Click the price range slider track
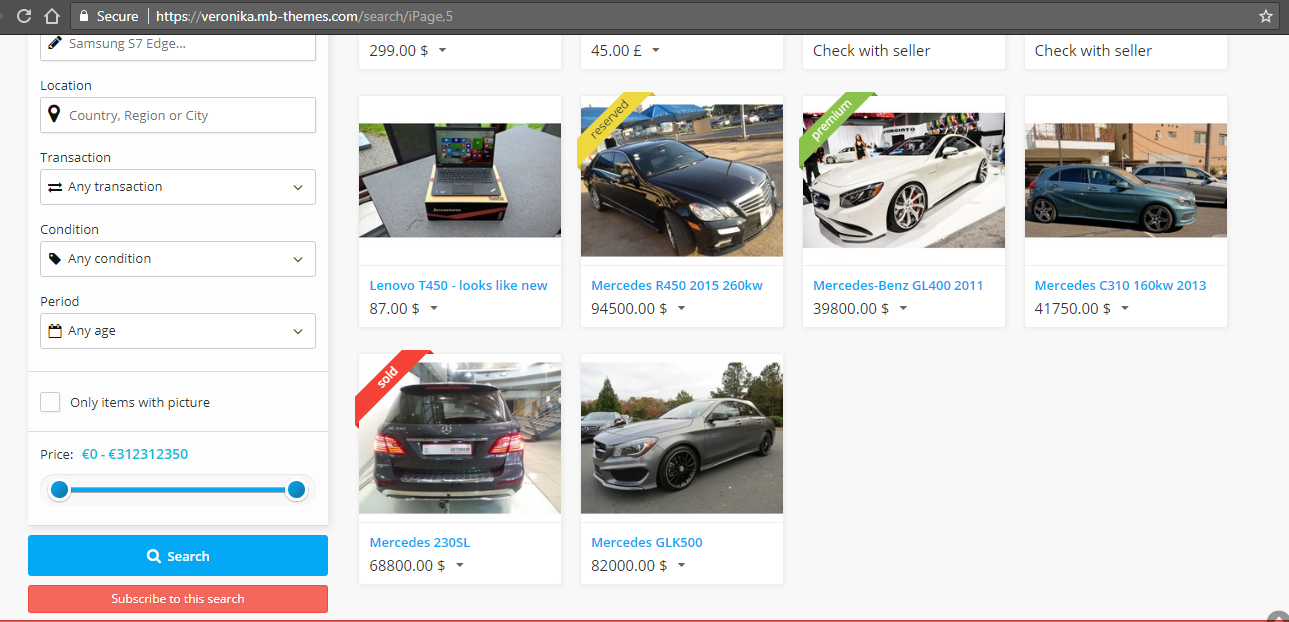The width and height of the screenshot is (1289, 622). [x=178, y=490]
